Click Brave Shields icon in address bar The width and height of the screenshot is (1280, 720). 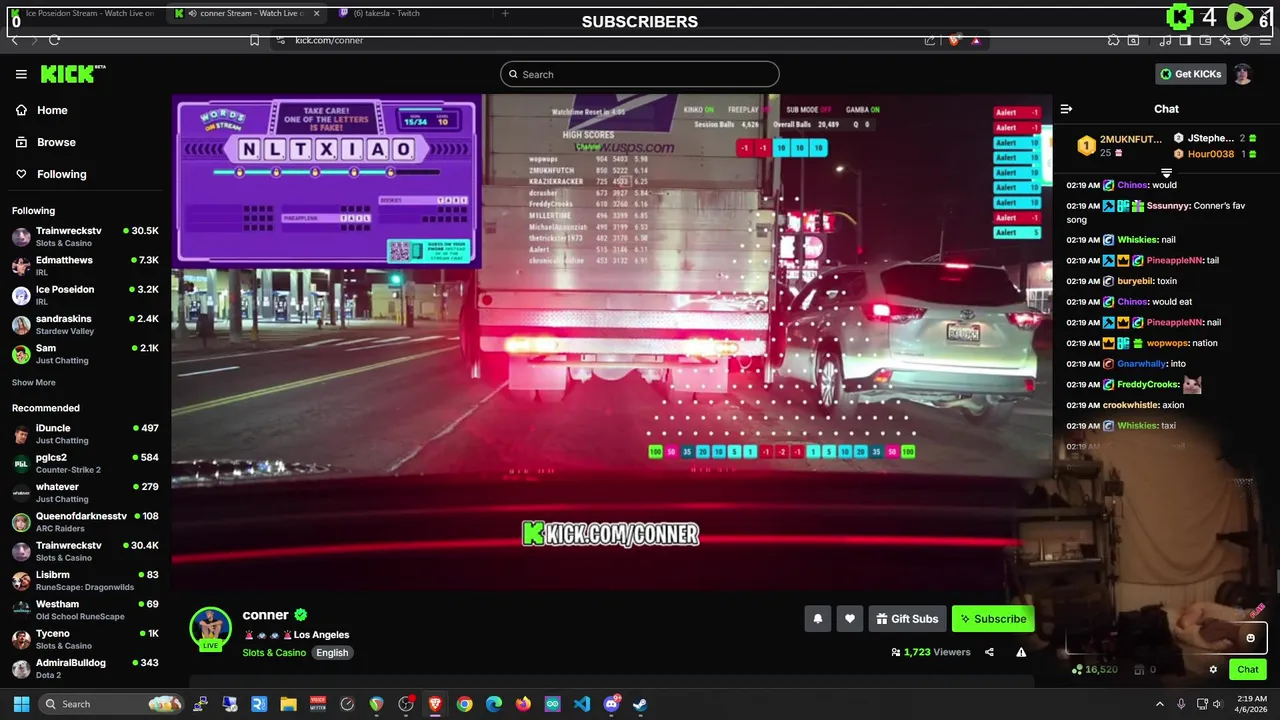pyautogui.click(x=953, y=40)
